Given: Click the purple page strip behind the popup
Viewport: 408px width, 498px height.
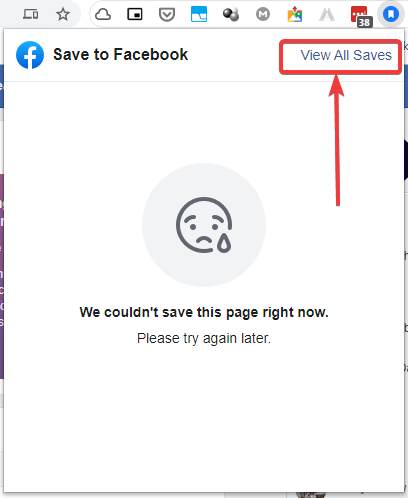Looking at the screenshot, I should (x=2, y=276).
